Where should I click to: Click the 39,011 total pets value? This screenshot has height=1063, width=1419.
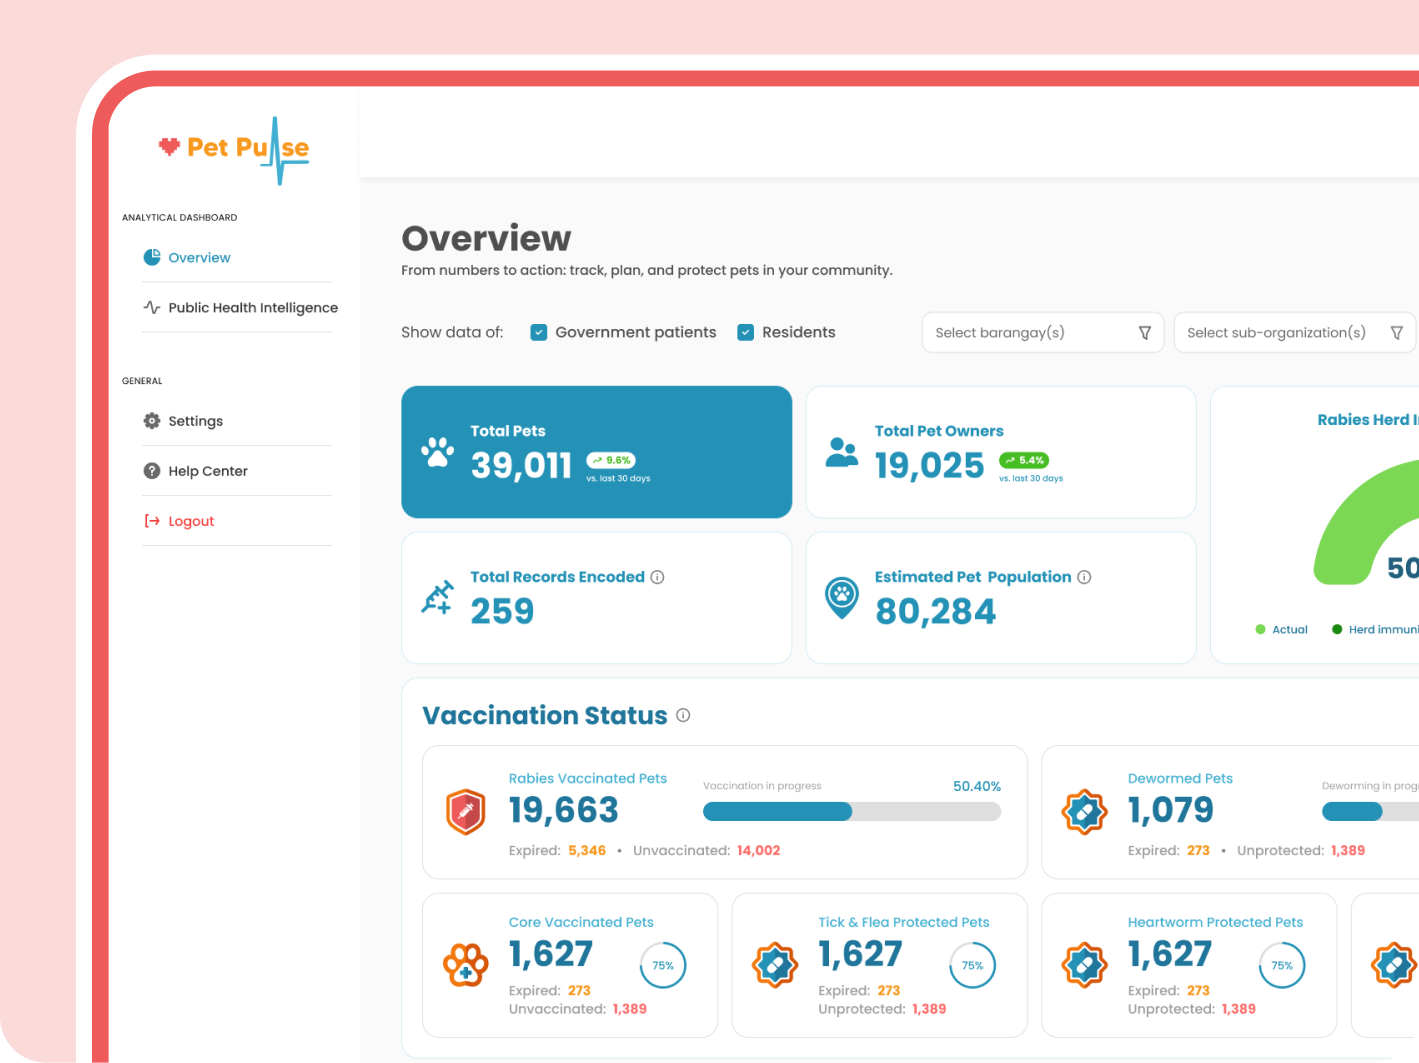(x=521, y=465)
